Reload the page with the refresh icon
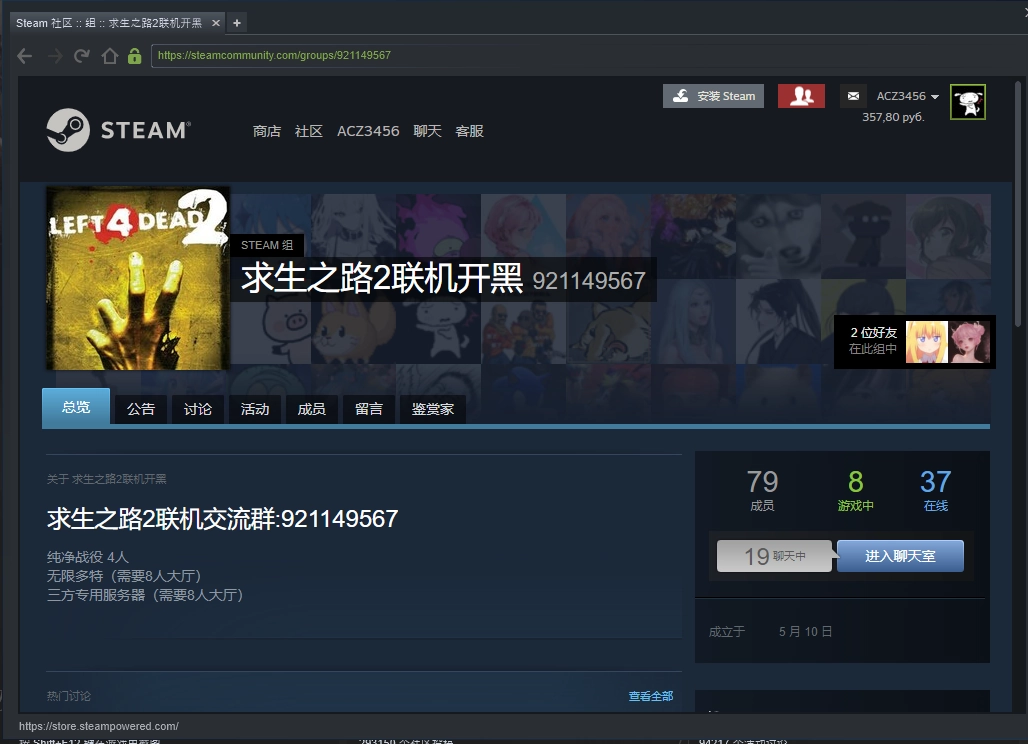This screenshot has height=744, width=1028. click(82, 56)
